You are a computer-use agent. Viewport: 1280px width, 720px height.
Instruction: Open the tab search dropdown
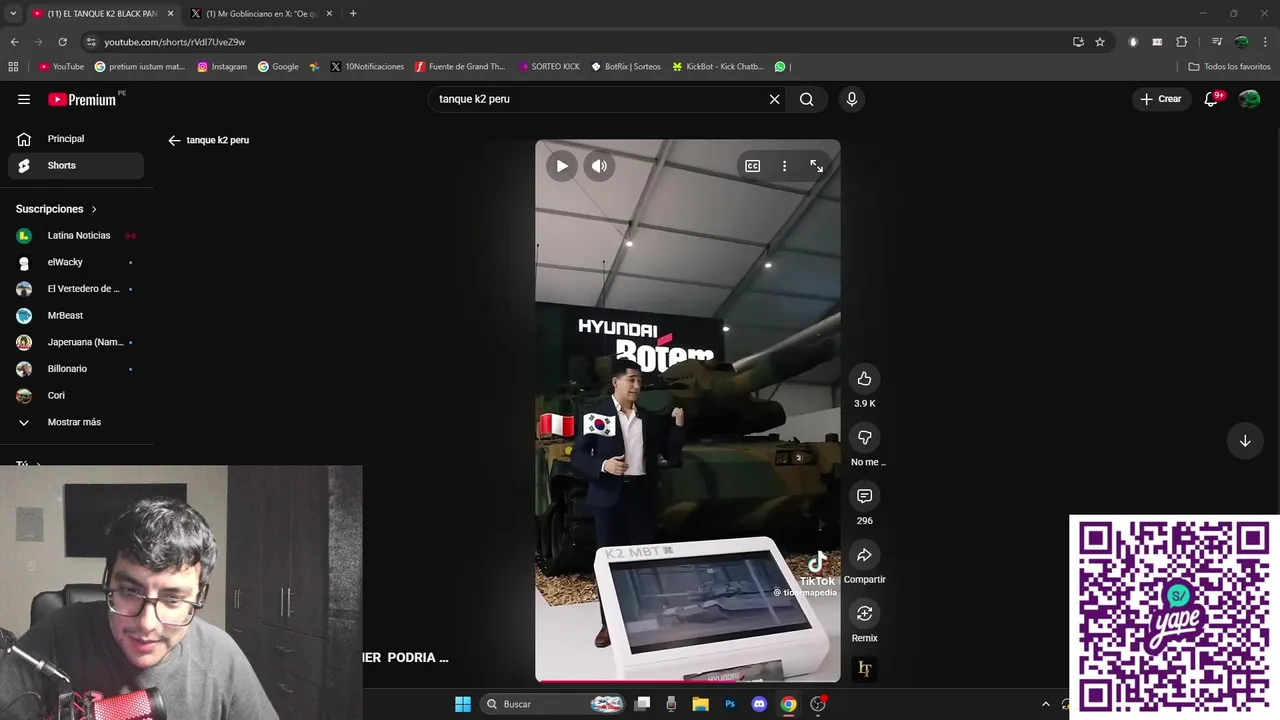pyautogui.click(x=12, y=13)
